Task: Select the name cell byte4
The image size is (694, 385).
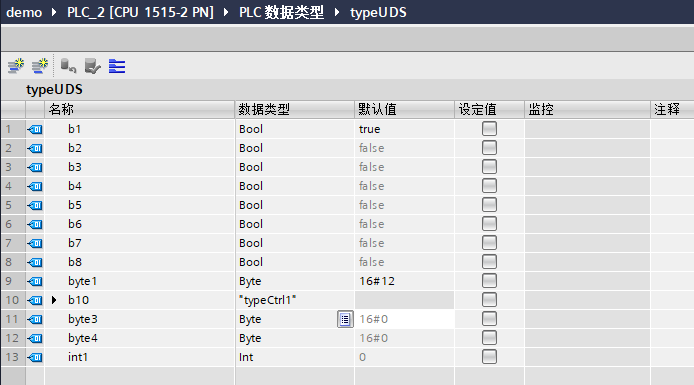Action: pos(139,339)
